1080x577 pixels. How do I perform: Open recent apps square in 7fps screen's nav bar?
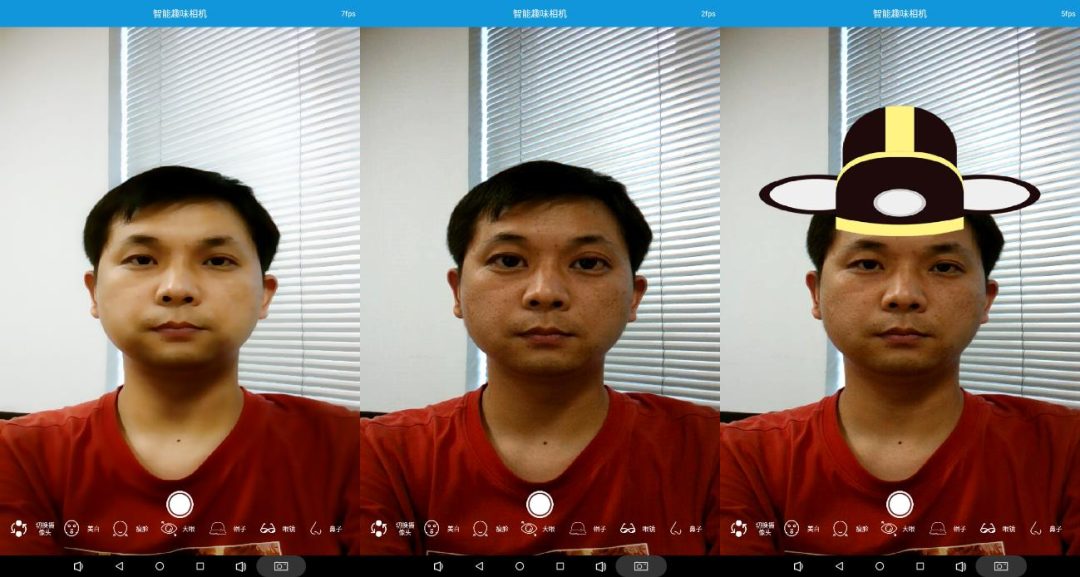[x=200, y=566]
